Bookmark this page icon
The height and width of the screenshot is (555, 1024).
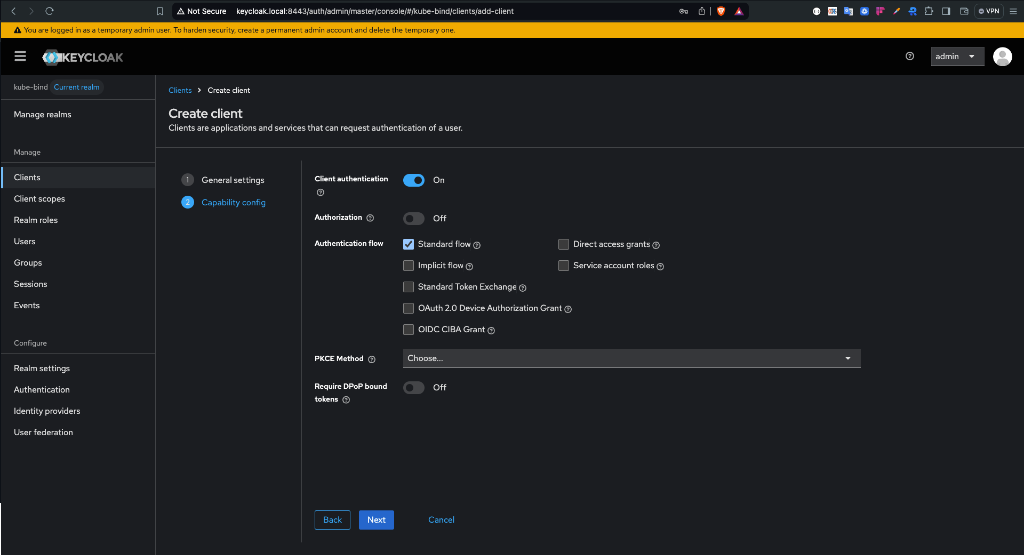160,11
